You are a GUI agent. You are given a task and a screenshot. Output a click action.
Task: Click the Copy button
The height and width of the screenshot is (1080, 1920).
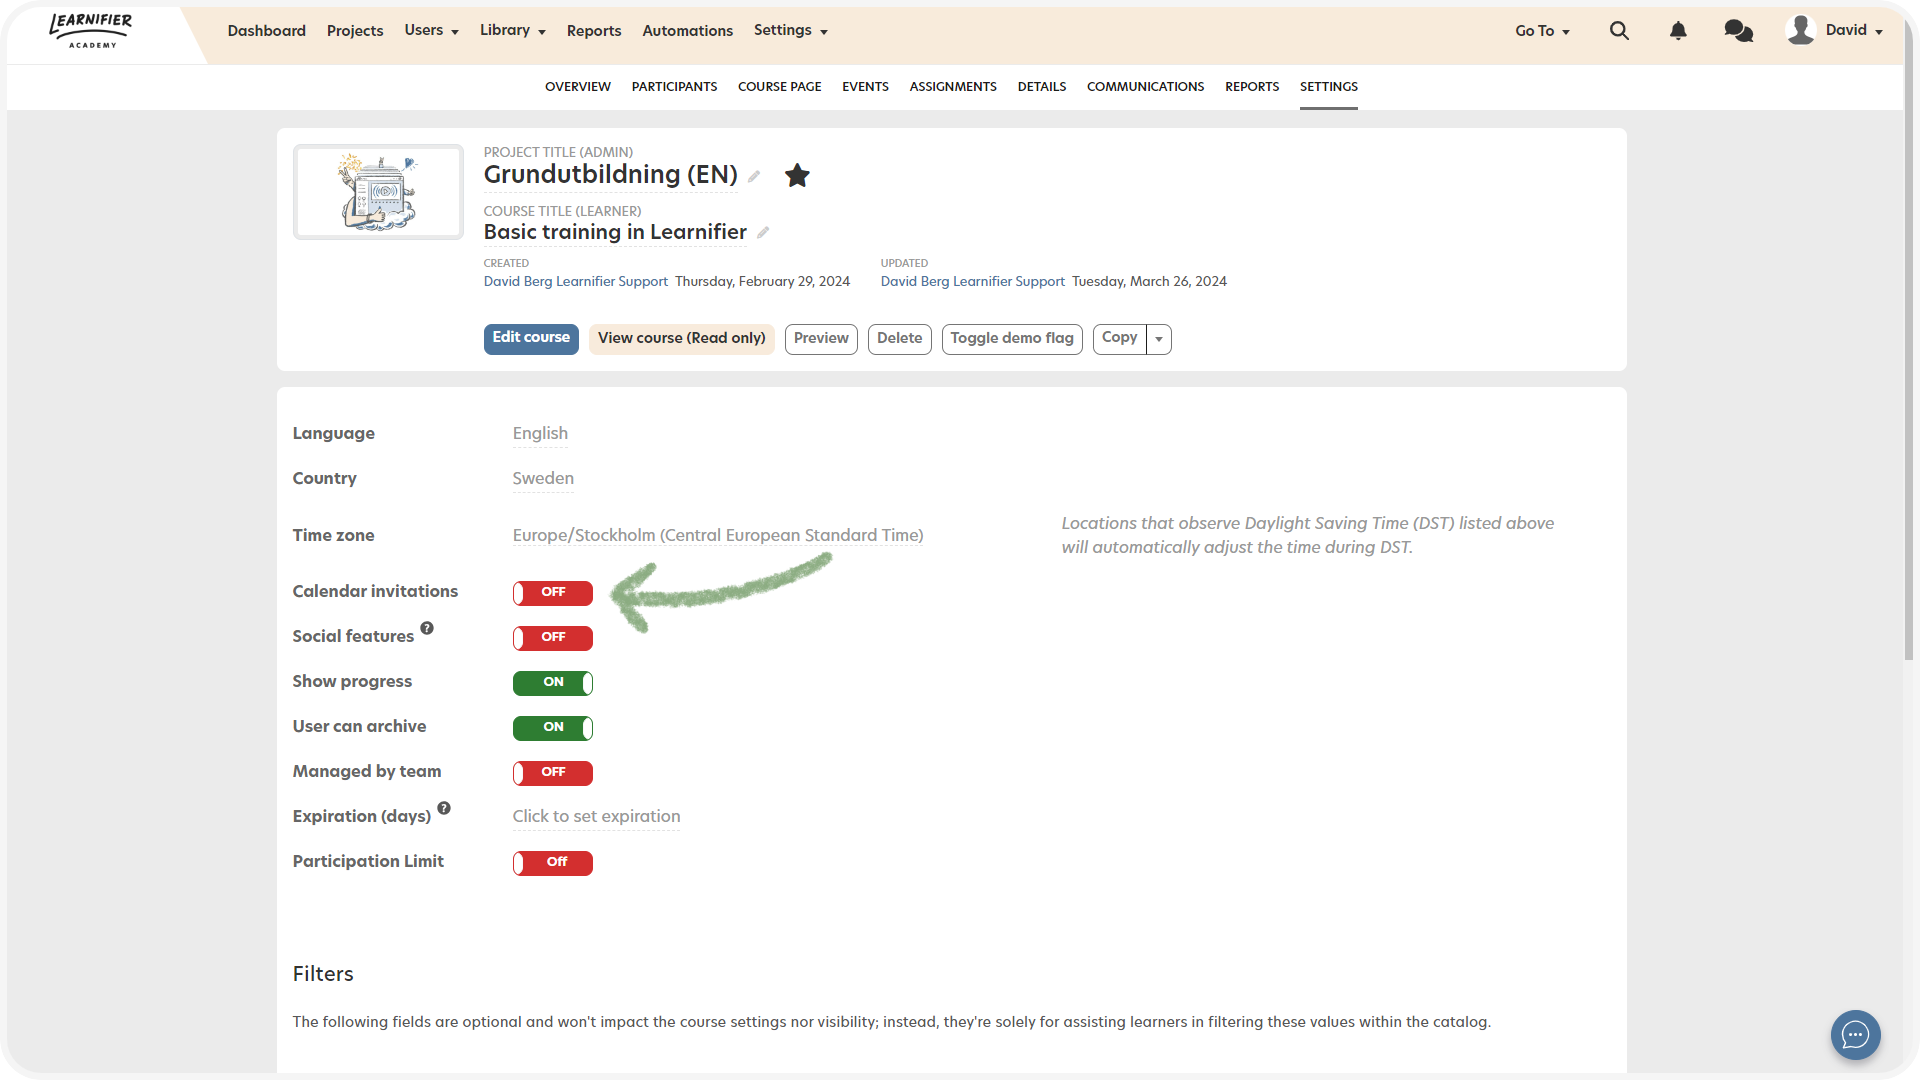point(1119,339)
